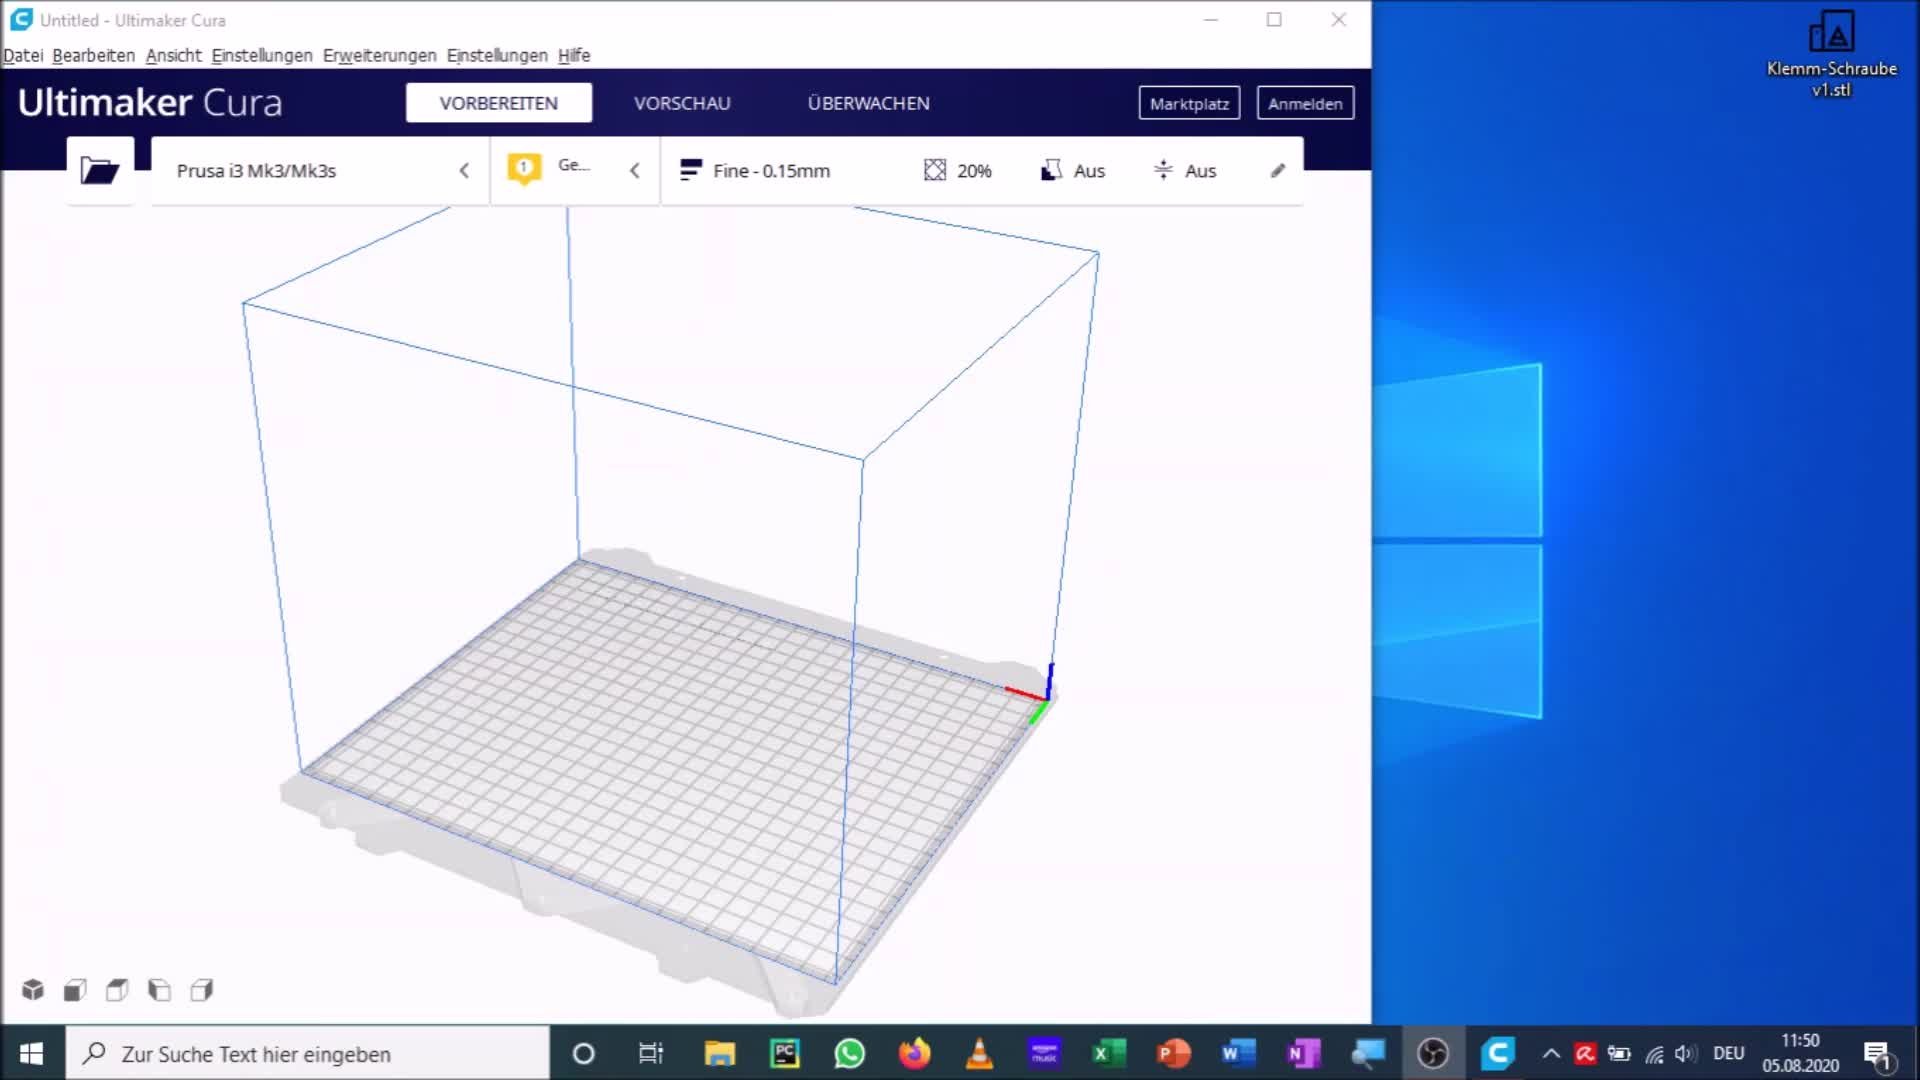The height and width of the screenshot is (1080, 1920).
Task: Click the build plate adhesion icon
Action: pos(1163,171)
